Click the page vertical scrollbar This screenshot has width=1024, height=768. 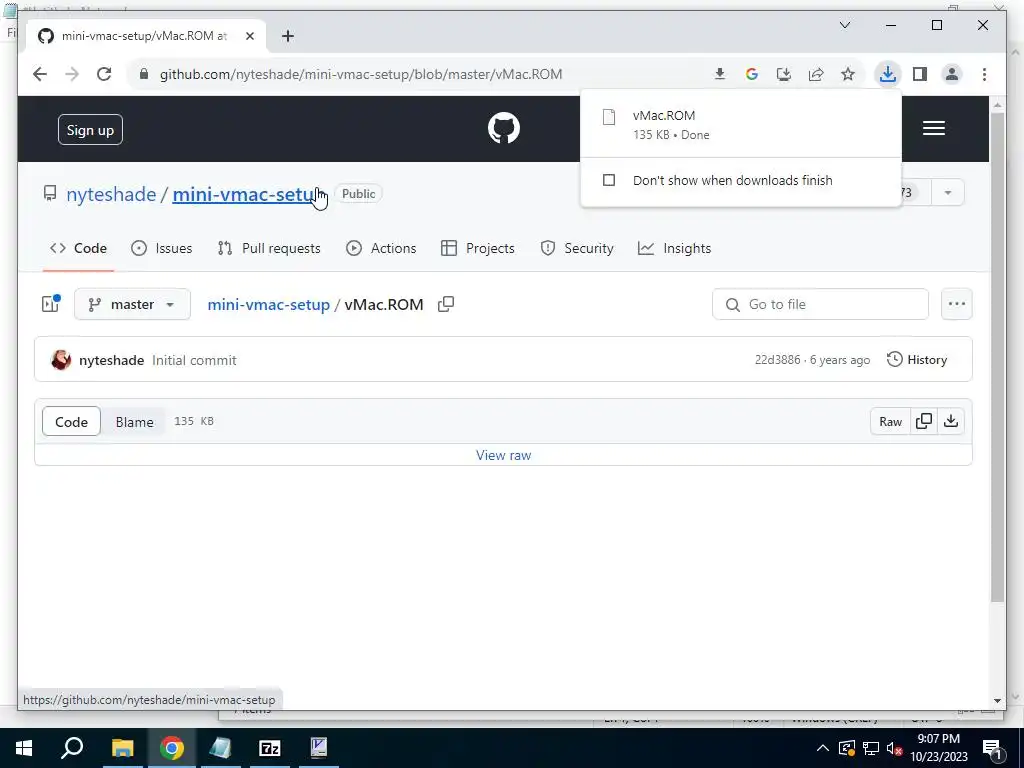pos(997,356)
